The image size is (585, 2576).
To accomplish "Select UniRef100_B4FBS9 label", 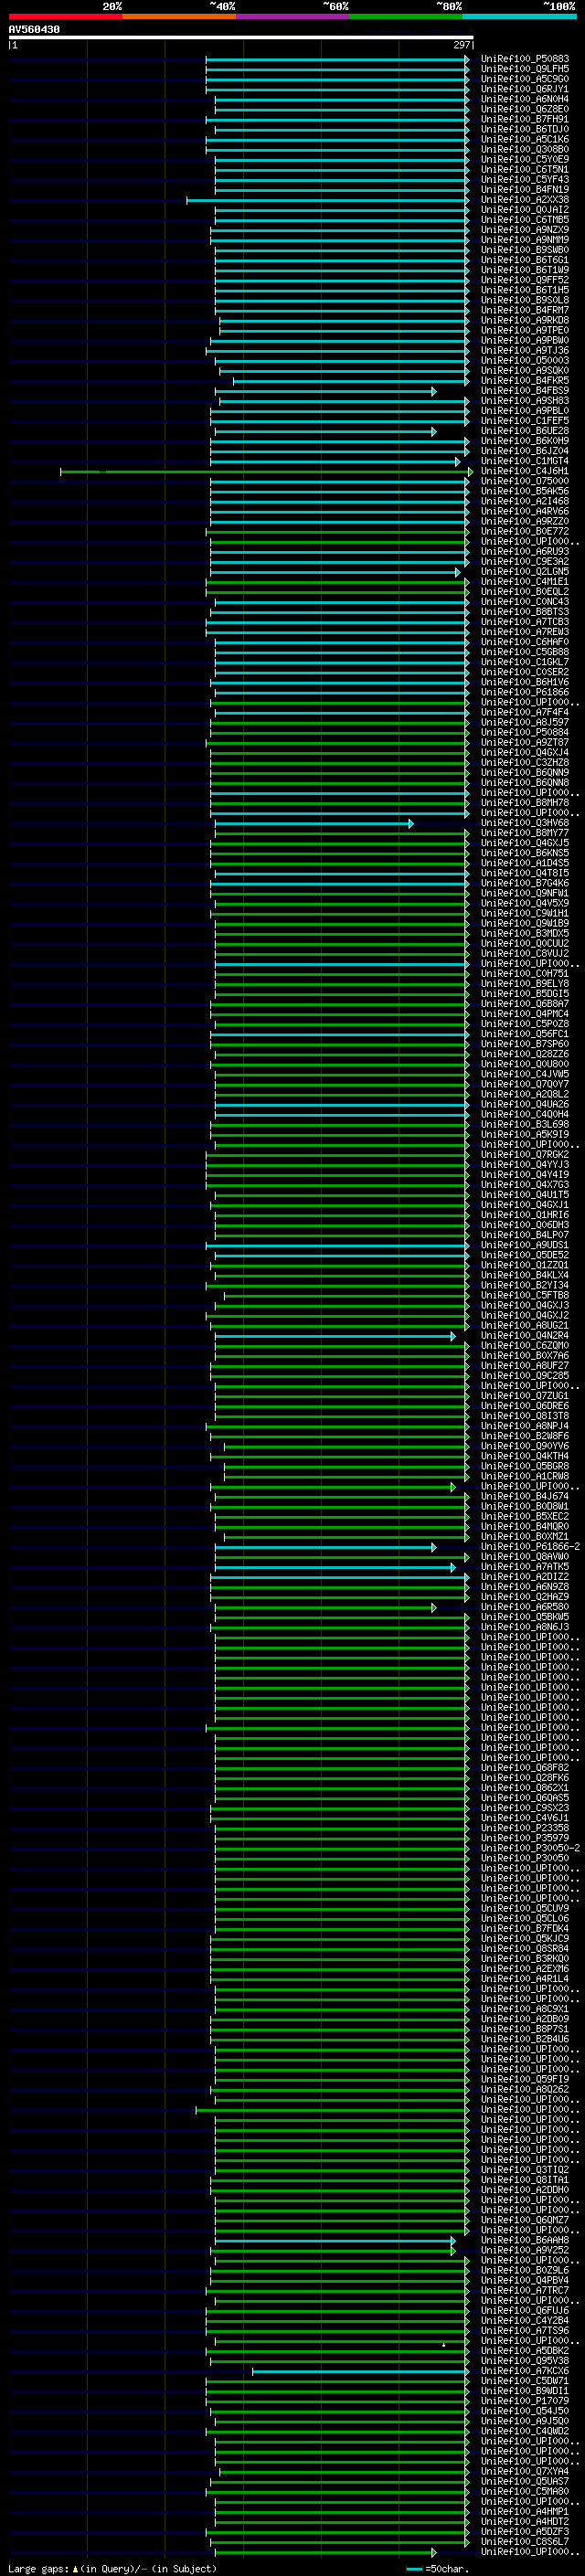I will tap(525, 391).
